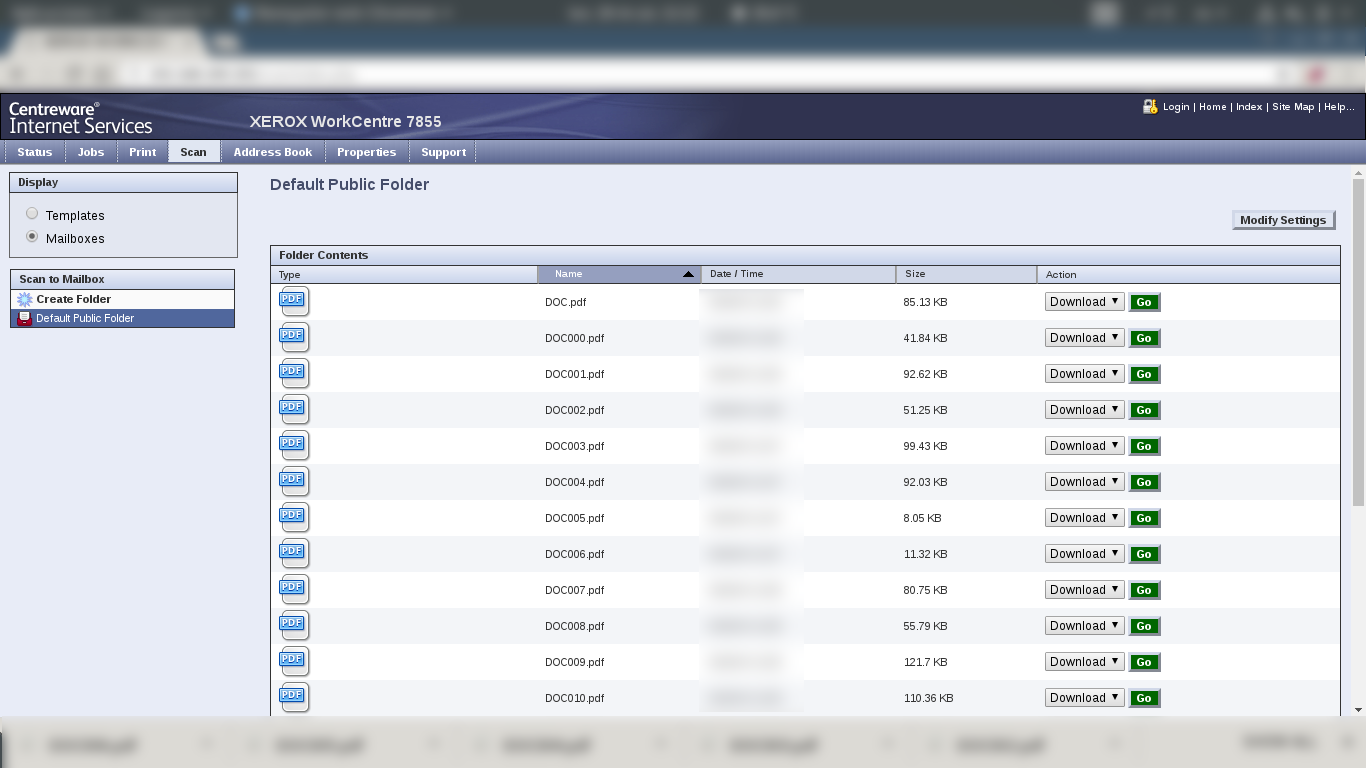Sort by the Size column header
The height and width of the screenshot is (768, 1366).
coord(967,274)
